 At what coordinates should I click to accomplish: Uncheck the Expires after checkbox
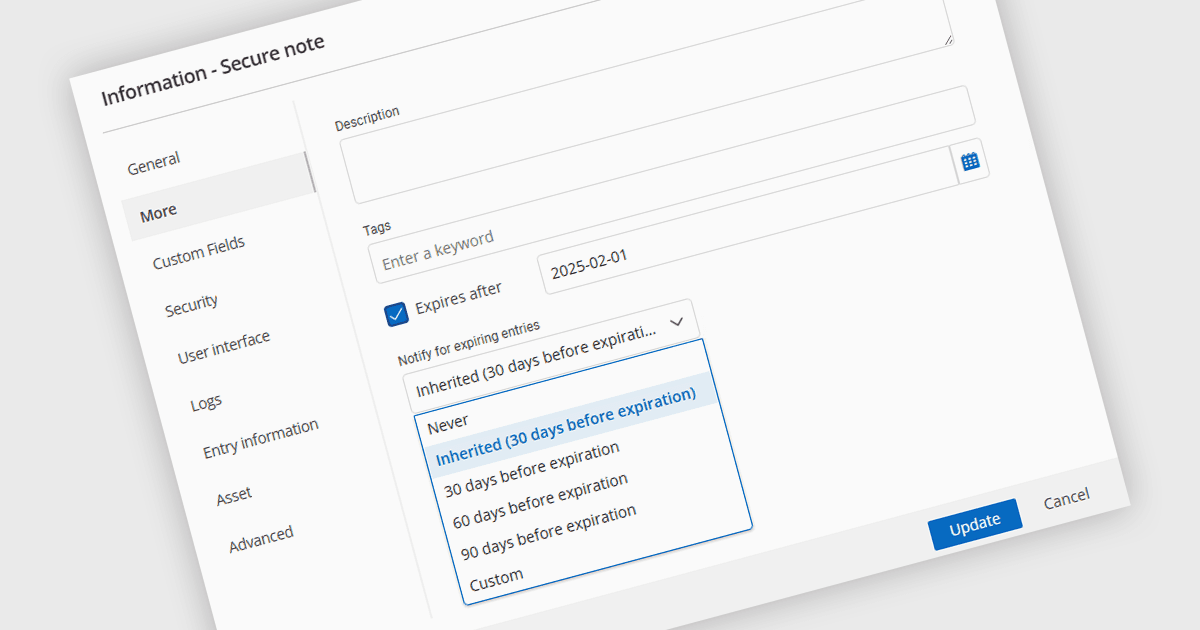(397, 314)
